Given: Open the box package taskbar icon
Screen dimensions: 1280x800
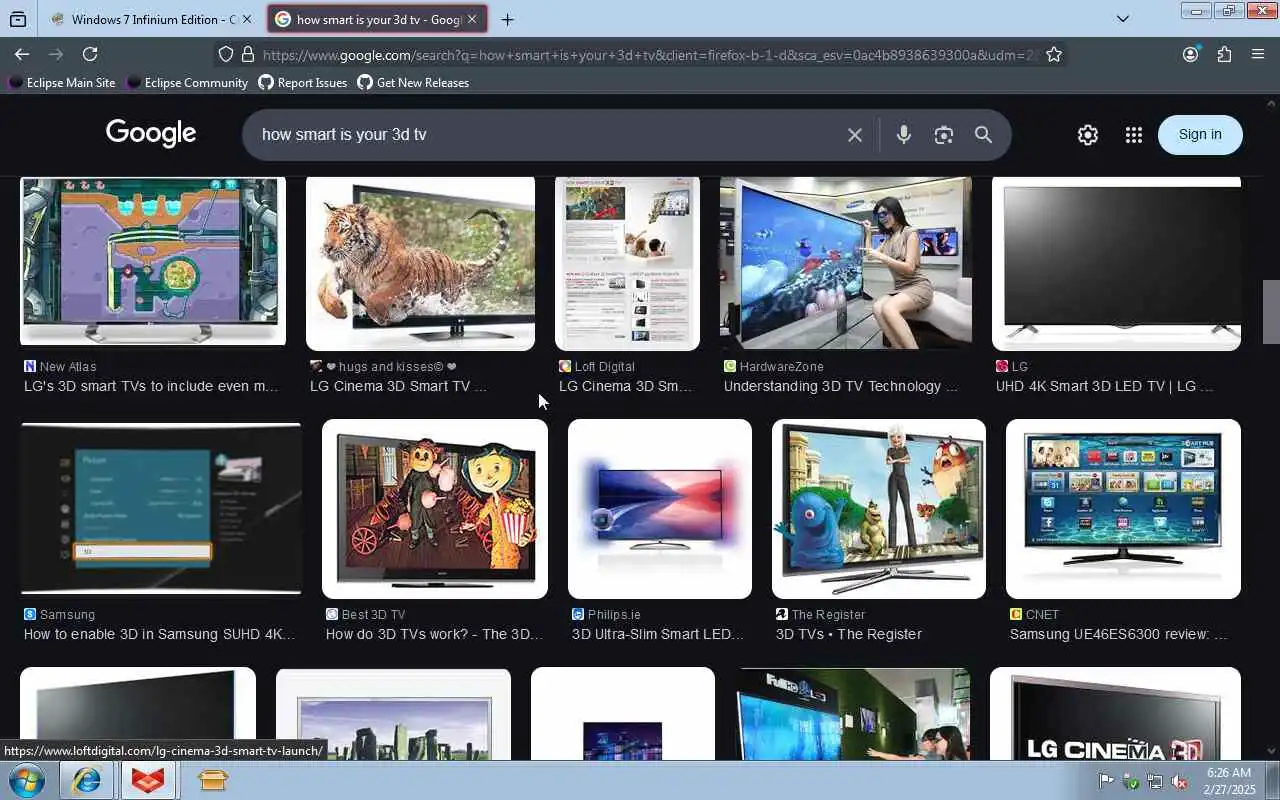Looking at the screenshot, I should click(212, 781).
